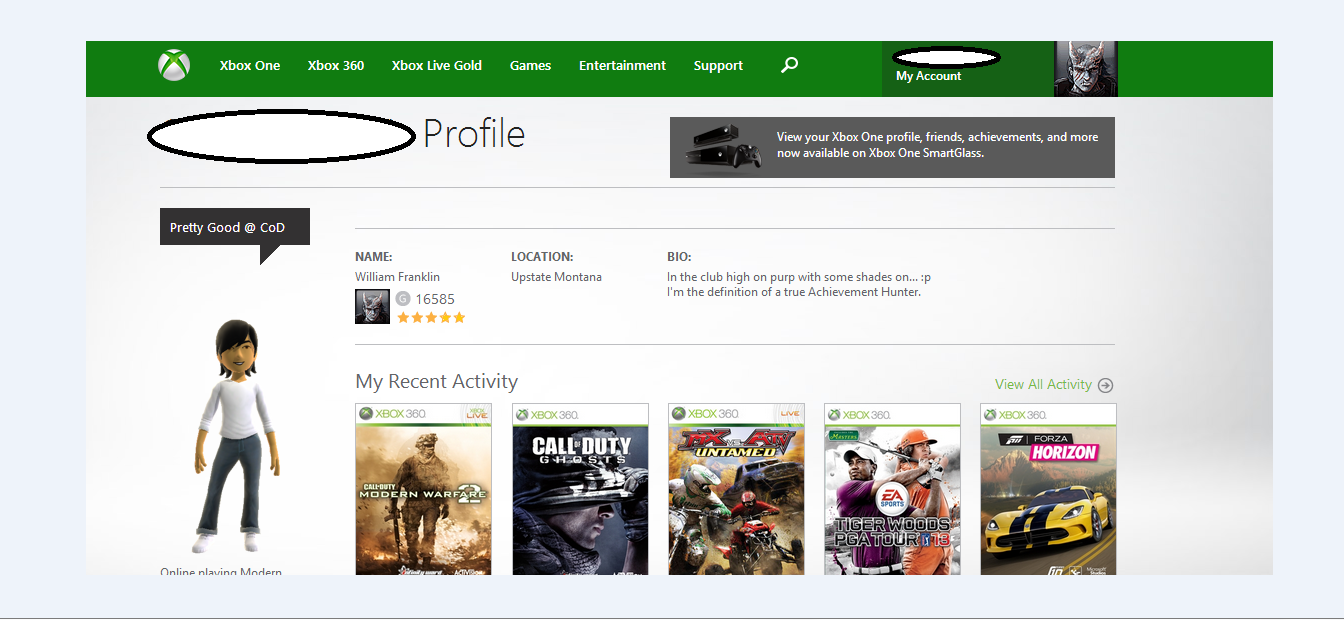Click the Xbox logo in header
Viewport: 1344px width, 620px height.
[x=174, y=66]
